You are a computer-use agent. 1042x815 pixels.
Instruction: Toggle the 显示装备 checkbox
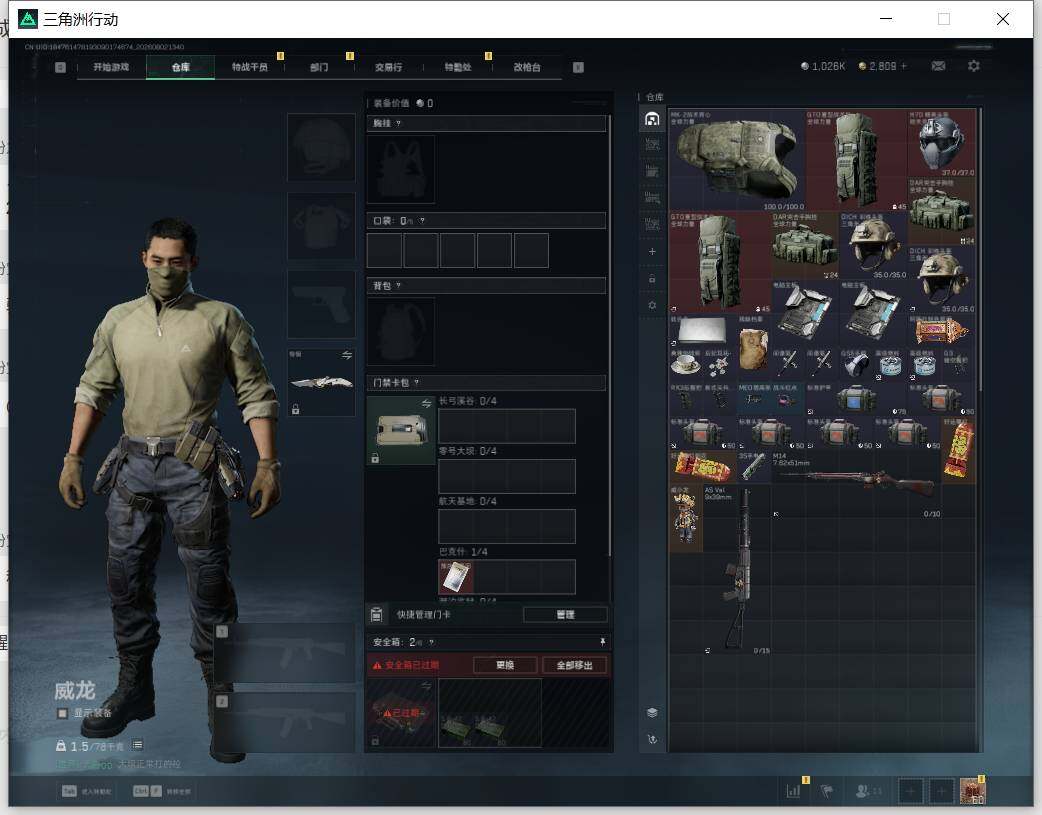pyautogui.click(x=62, y=713)
